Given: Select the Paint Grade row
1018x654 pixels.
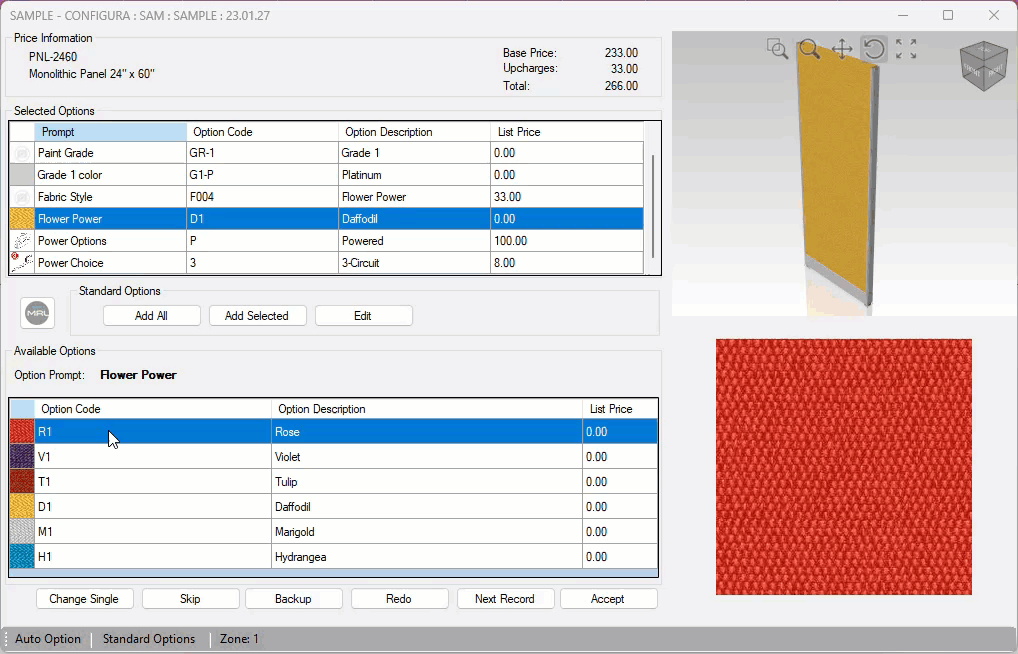Looking at the screenshot, I should point(327,153).
